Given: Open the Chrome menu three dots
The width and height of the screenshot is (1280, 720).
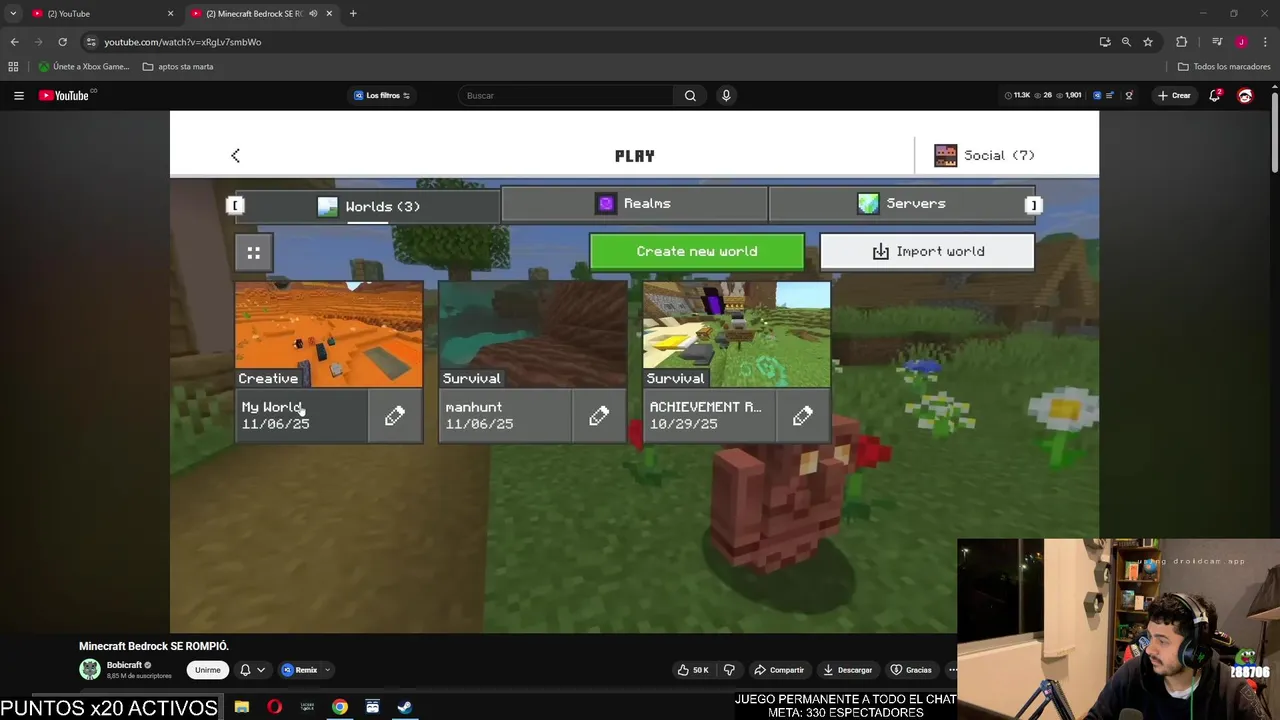Looking at the screenshot, I should click(1265, 42).
